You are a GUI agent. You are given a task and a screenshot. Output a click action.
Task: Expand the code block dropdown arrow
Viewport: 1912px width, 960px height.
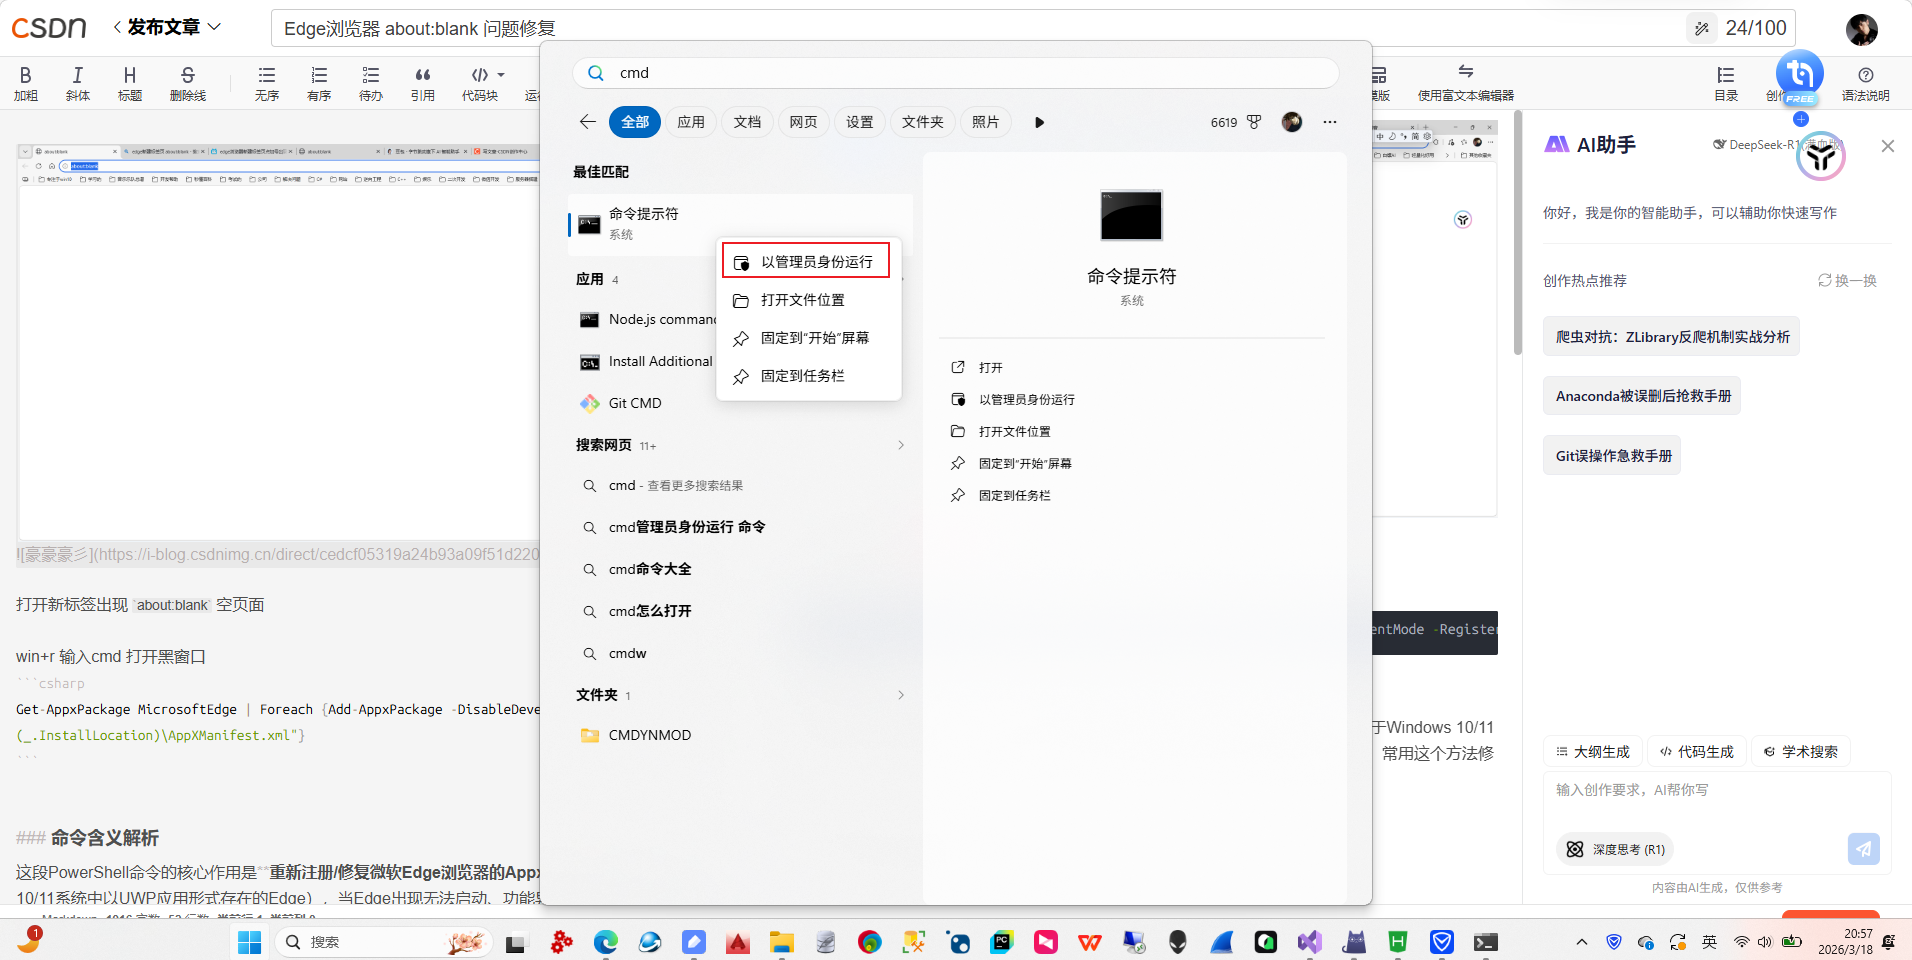501,75
